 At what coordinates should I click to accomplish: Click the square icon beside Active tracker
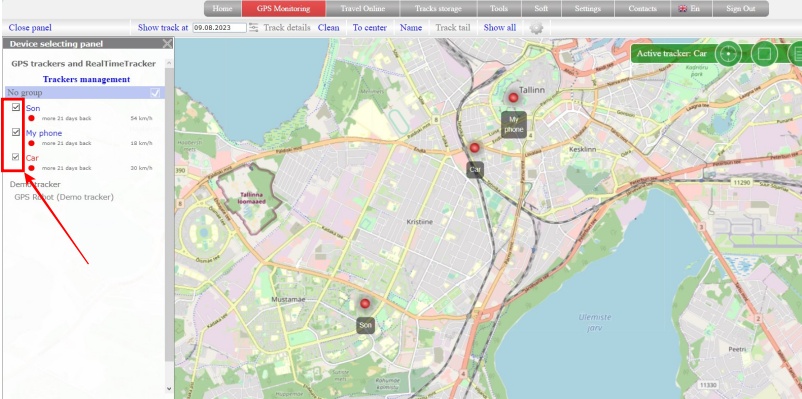click(764, 53)
